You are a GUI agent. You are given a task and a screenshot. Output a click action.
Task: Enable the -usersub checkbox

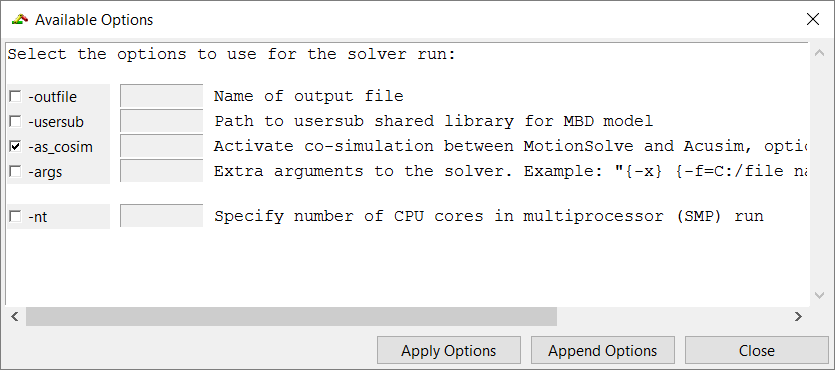(x=15, y=122)
